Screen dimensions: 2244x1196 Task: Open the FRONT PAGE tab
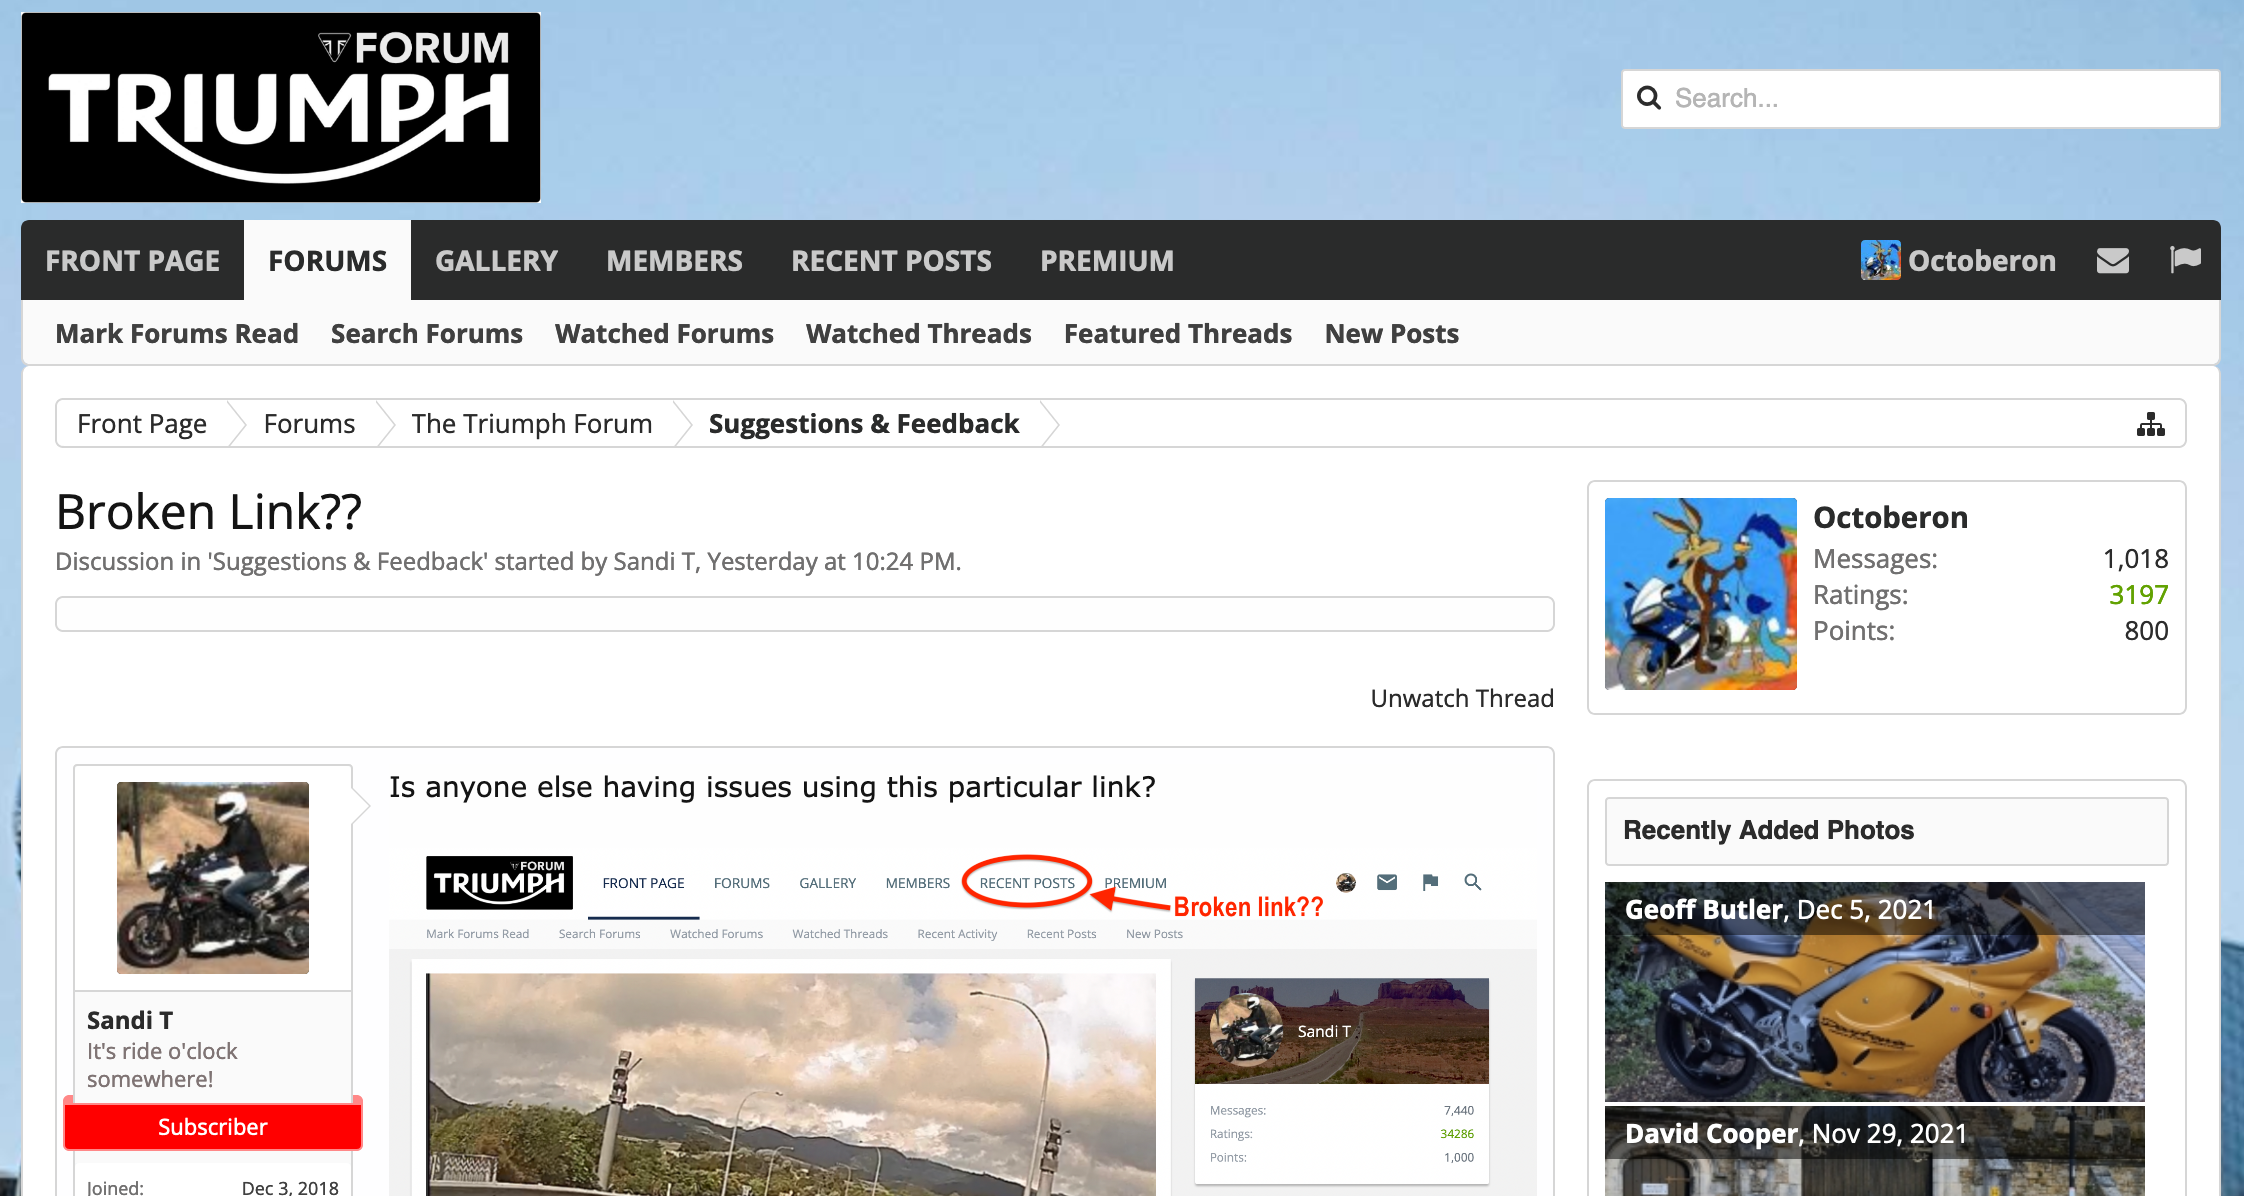(x=132, y=260)
